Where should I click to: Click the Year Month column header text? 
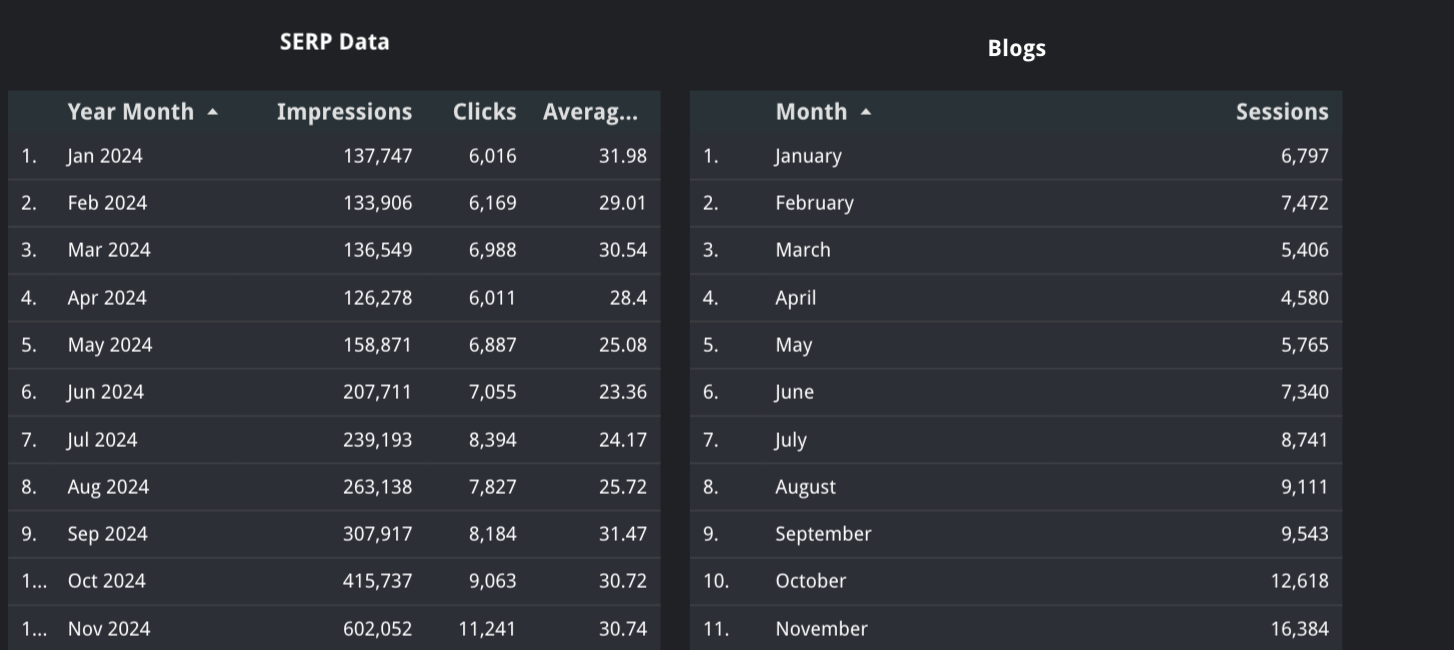(x=130, y=112)
